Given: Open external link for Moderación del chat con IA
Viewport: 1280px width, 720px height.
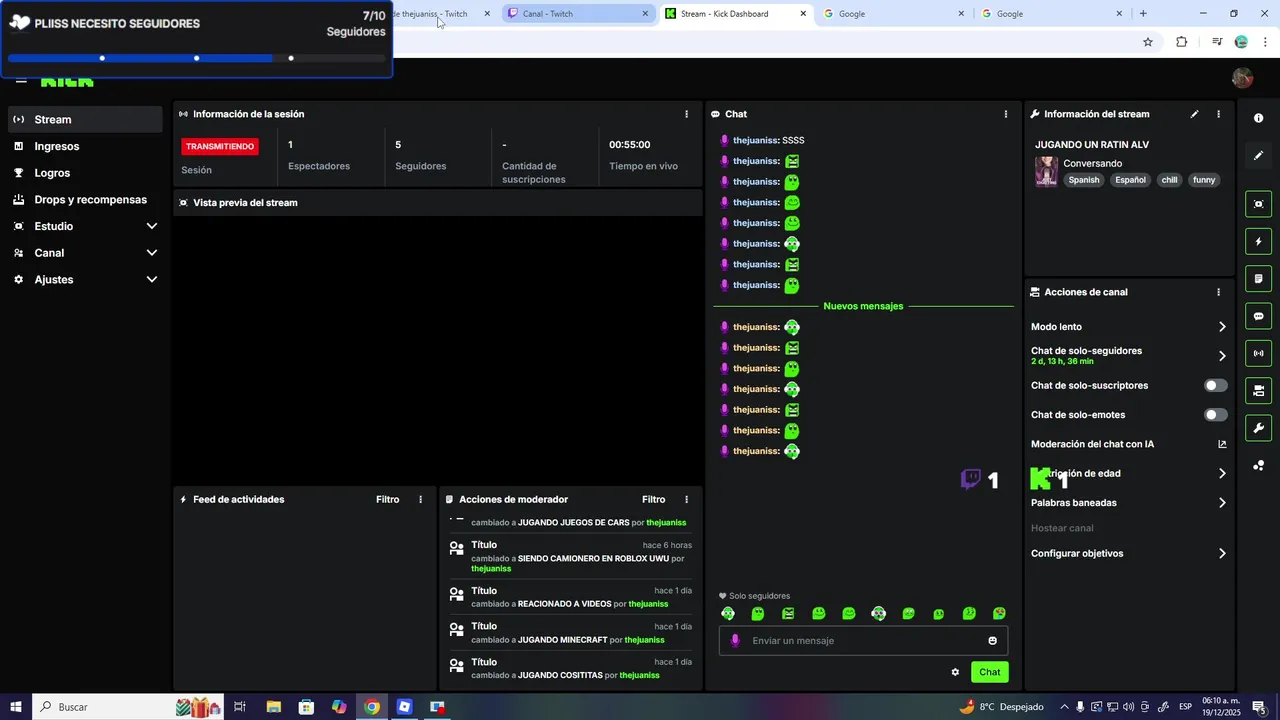Looking at the screenshot, I should click(1222, 444).
